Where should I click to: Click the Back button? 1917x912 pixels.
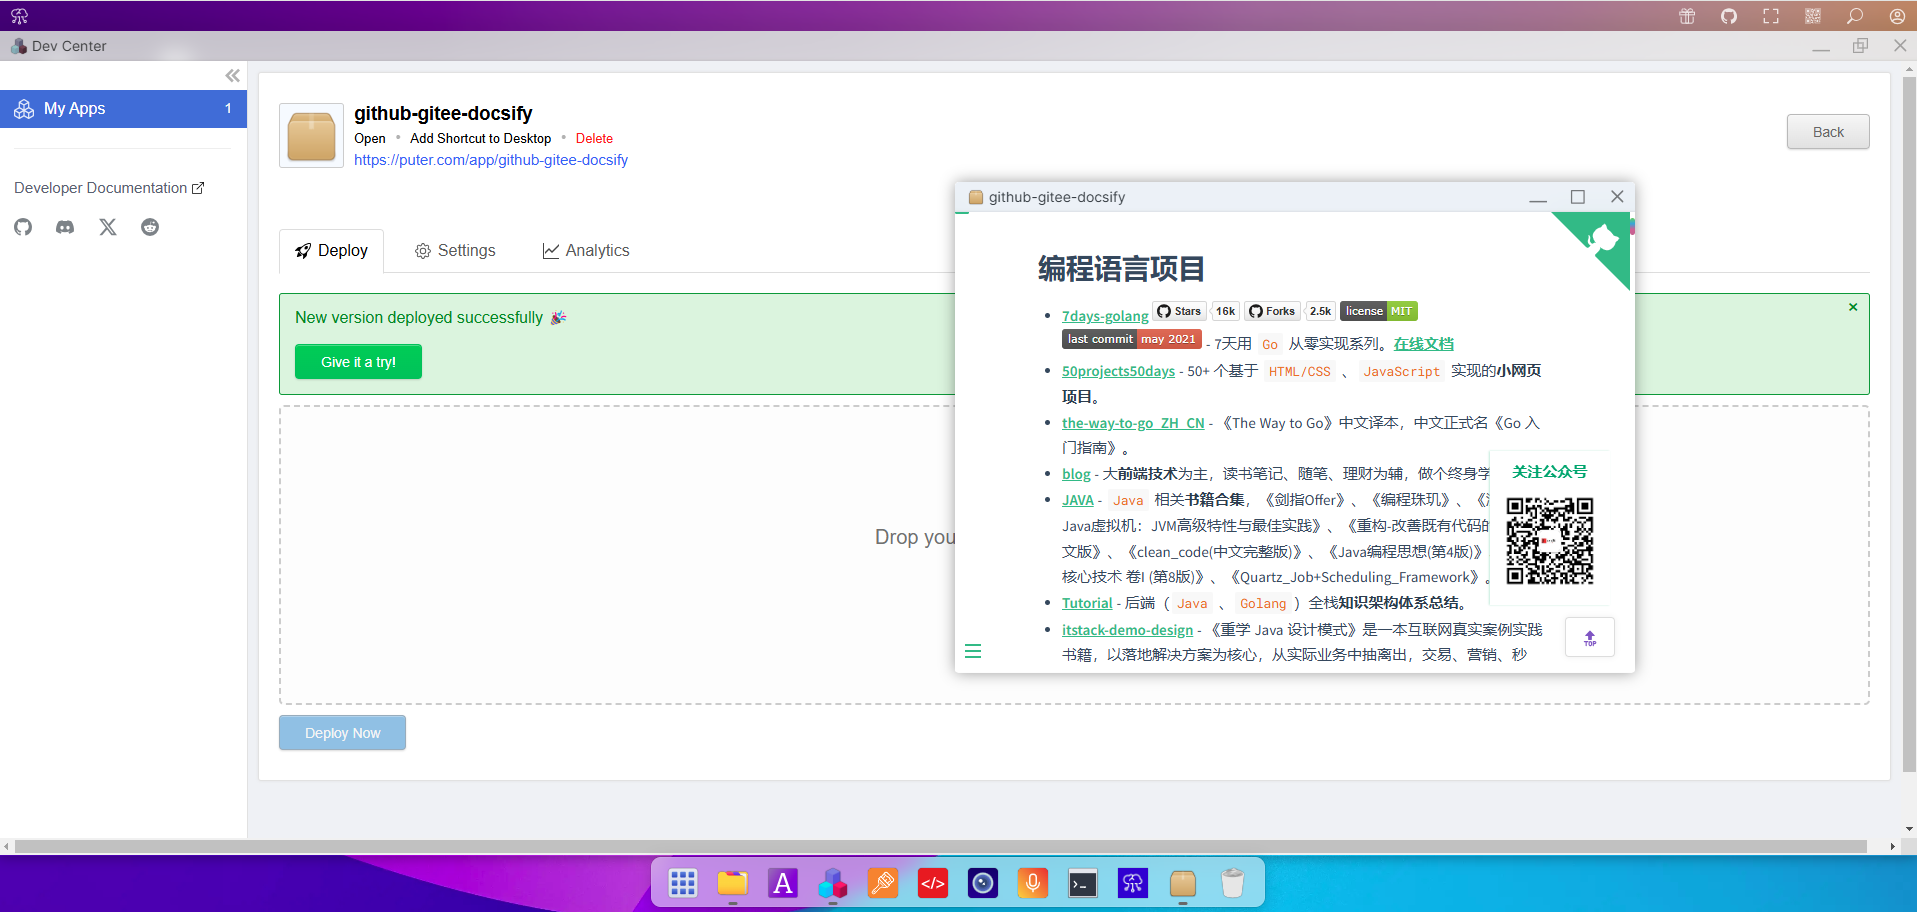1827,132
